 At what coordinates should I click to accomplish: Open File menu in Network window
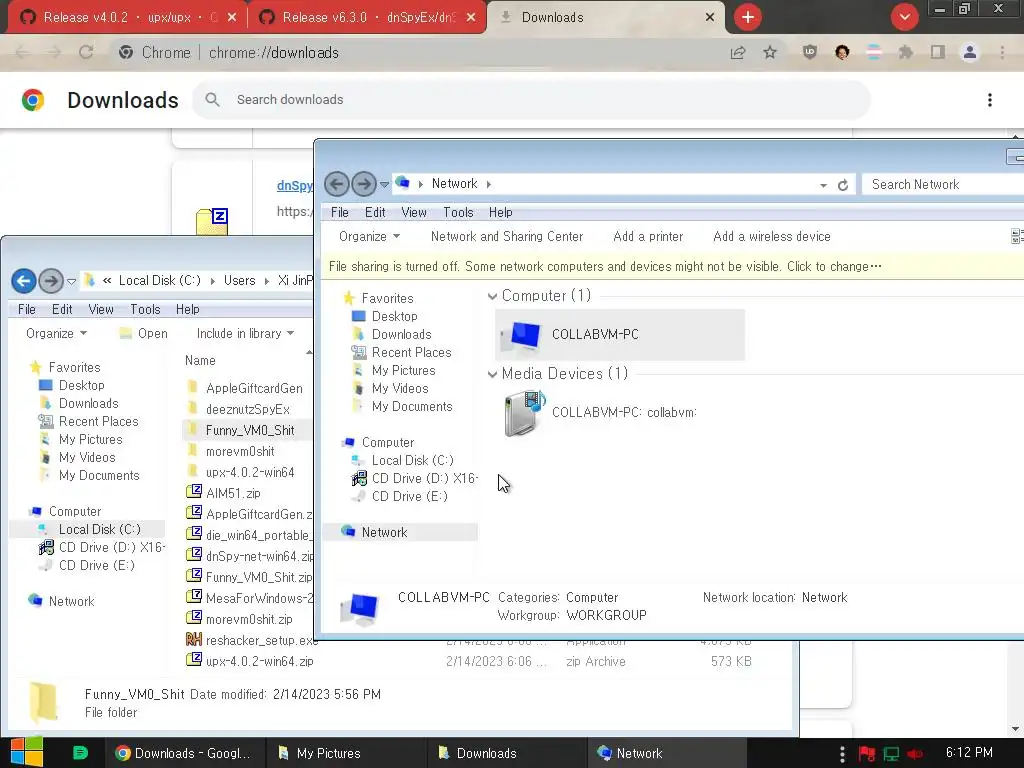(340, 212)
